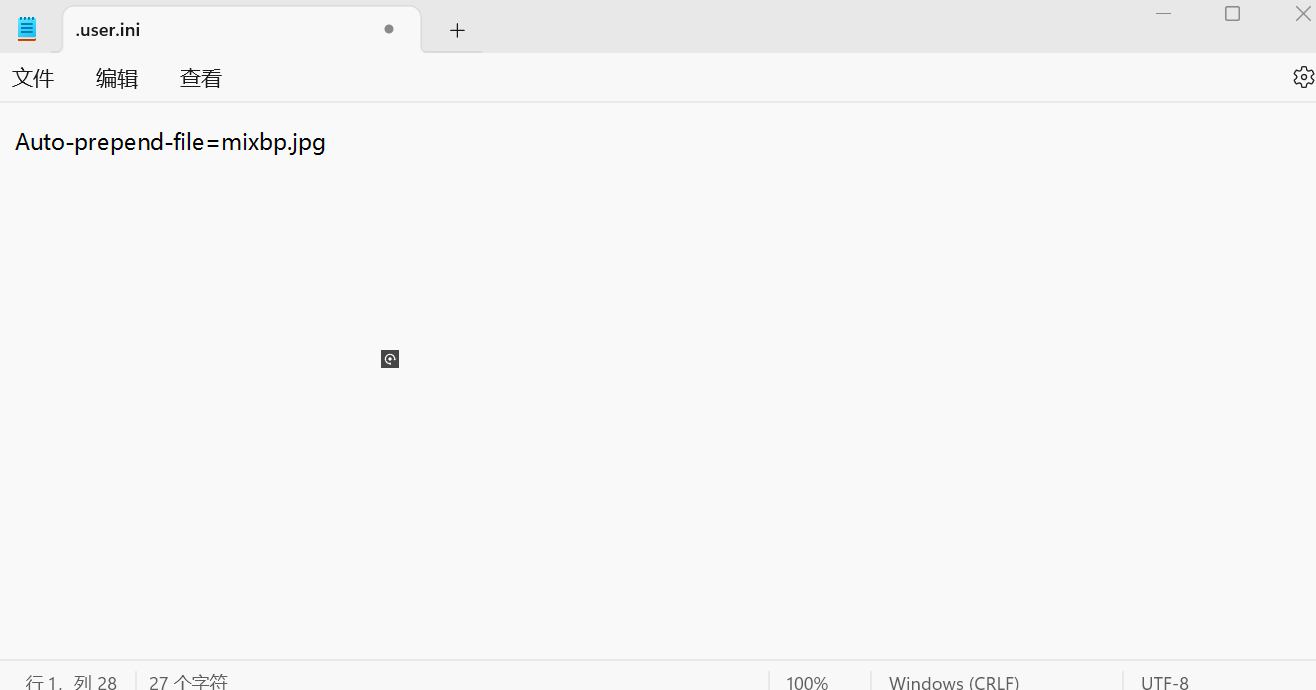Close the Notepad window
This screenshot has width=1316, height=690.
[1304, 13]
